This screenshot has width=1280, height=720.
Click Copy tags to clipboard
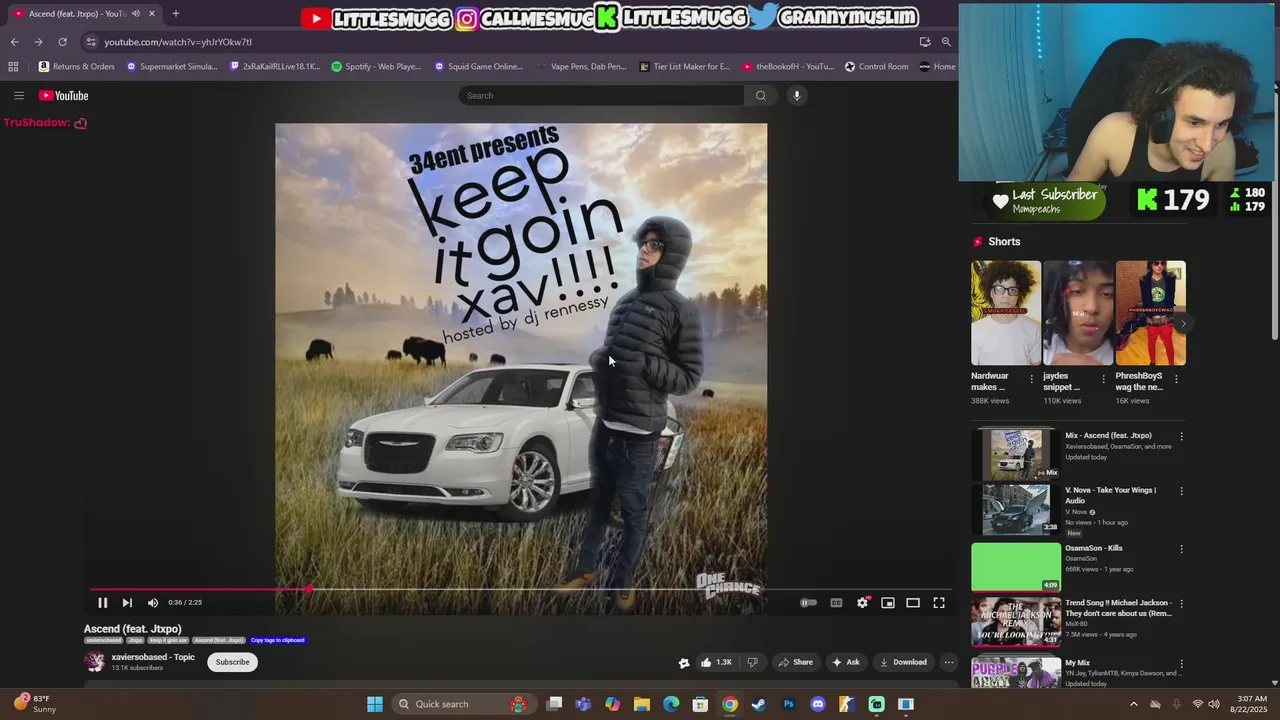coord(277,640)
